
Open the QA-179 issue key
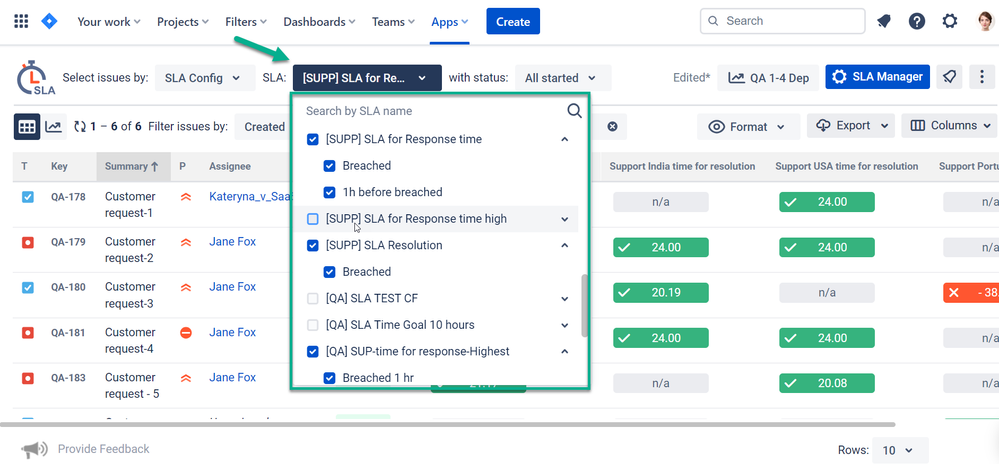coord(68,242)
